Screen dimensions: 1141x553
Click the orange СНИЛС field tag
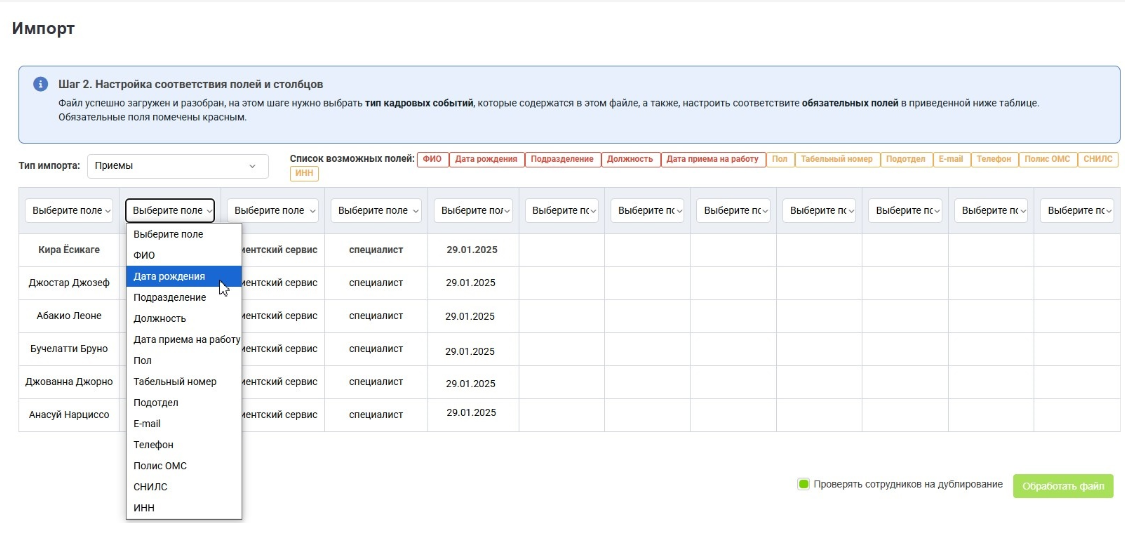[x=1098, y=159]
